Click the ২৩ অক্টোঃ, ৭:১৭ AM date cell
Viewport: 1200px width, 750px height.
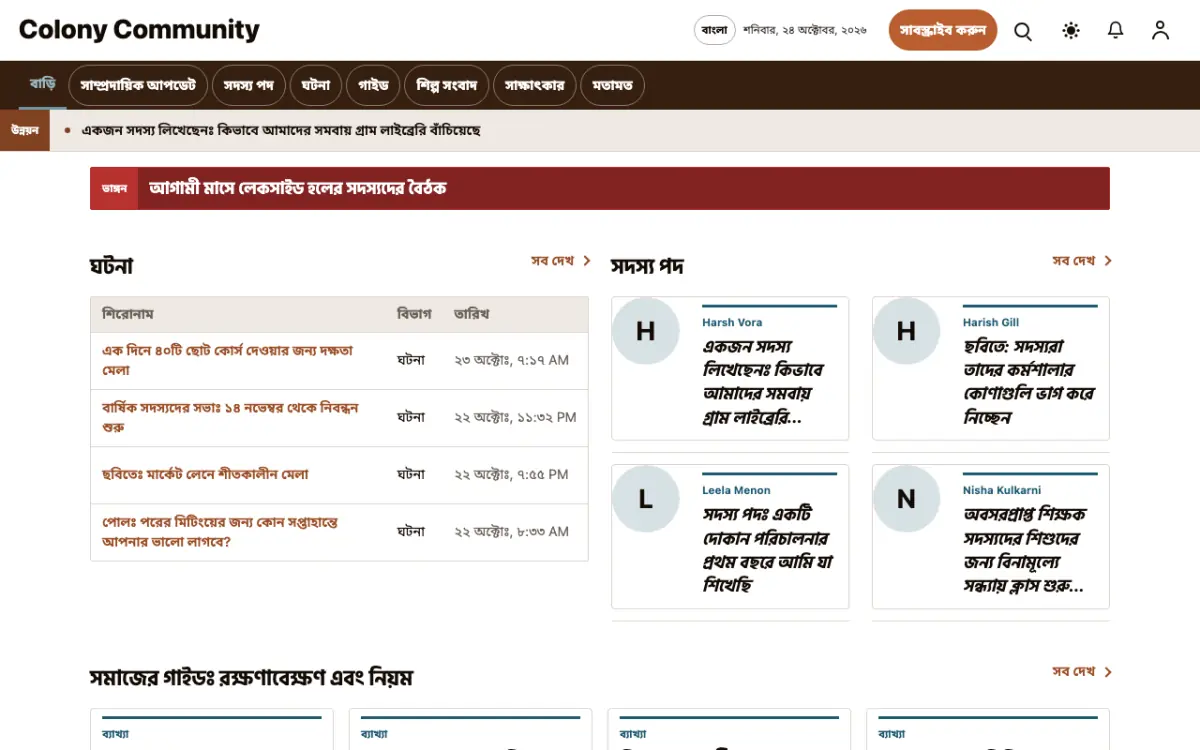pos(511,360)
